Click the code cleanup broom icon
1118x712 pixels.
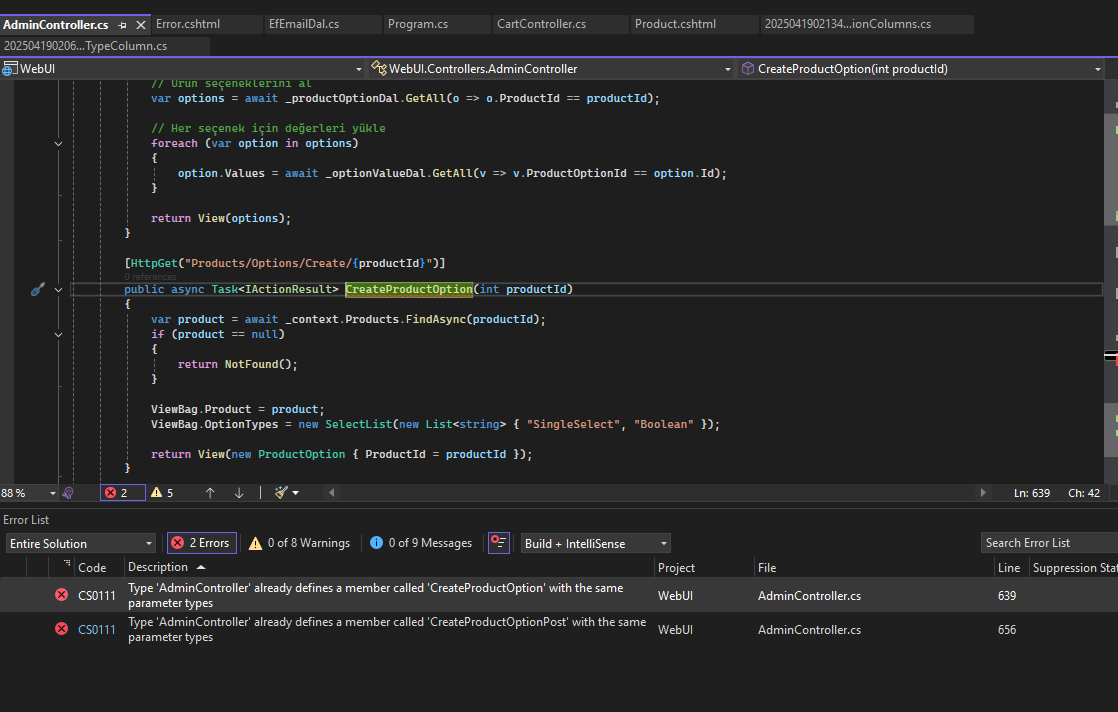pos(282,493)
